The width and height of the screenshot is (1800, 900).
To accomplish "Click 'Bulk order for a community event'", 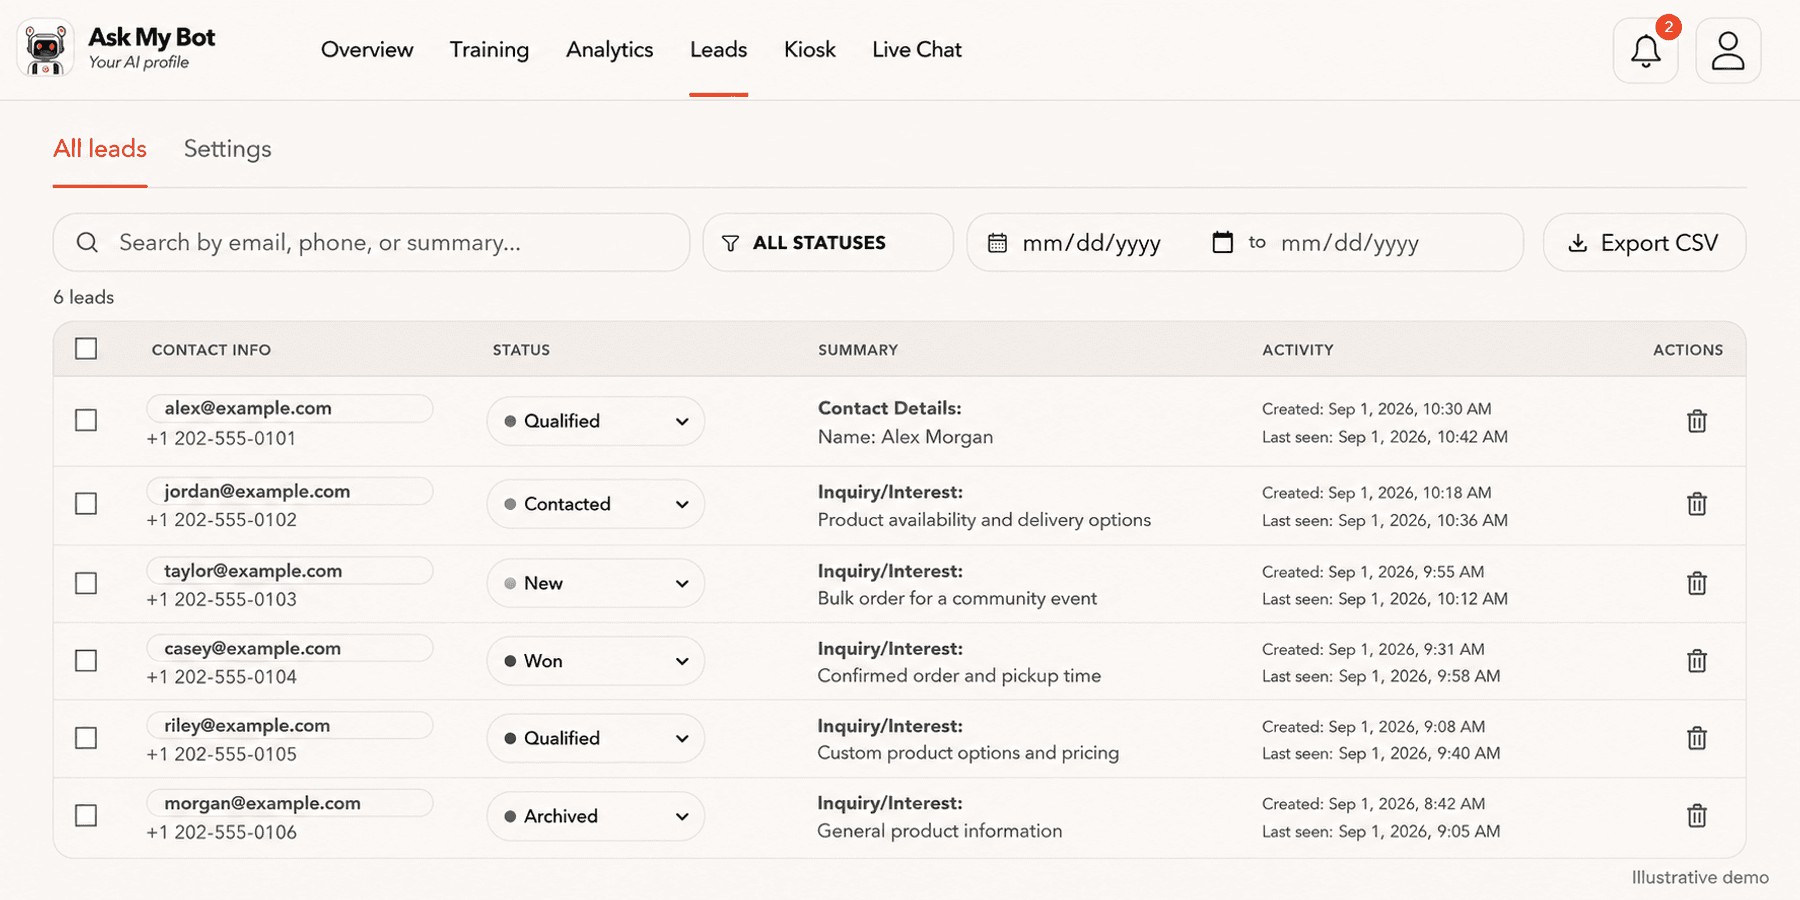I will 957,598.
